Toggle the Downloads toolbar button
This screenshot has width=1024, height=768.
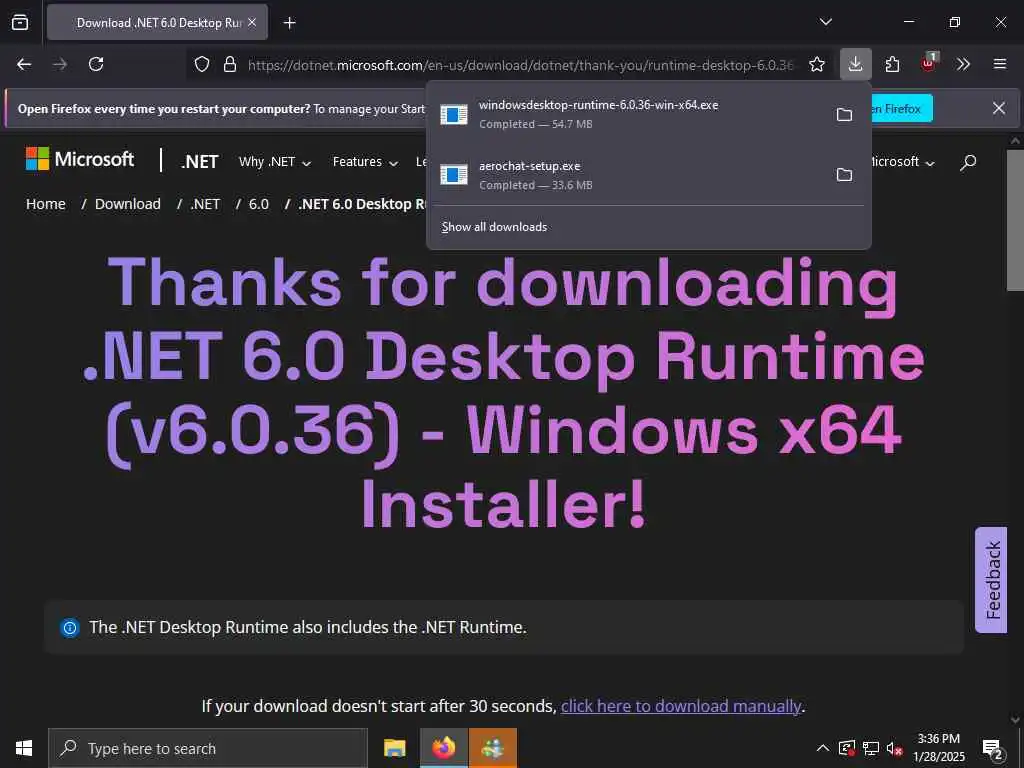pos(856,64)
